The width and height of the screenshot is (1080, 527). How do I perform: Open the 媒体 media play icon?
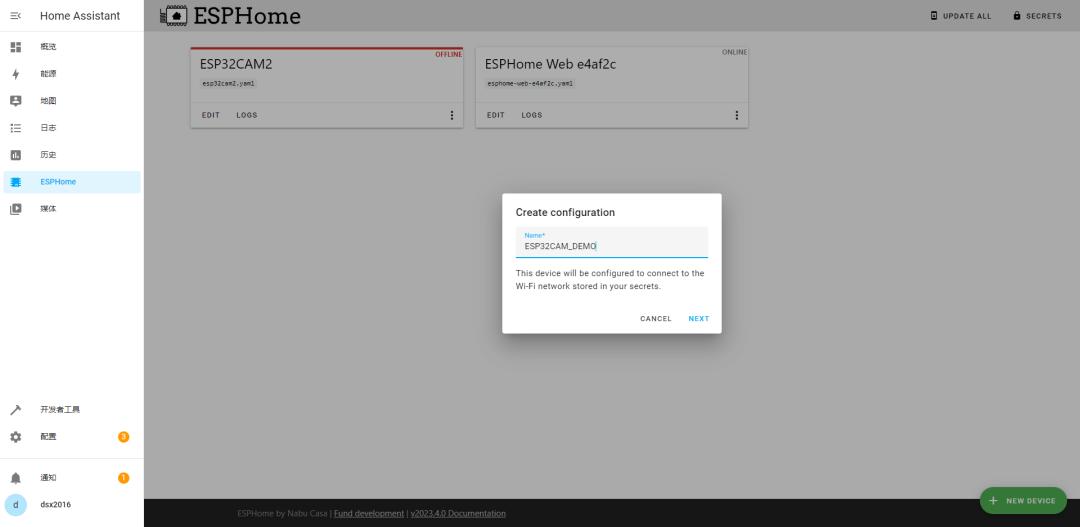15,209
